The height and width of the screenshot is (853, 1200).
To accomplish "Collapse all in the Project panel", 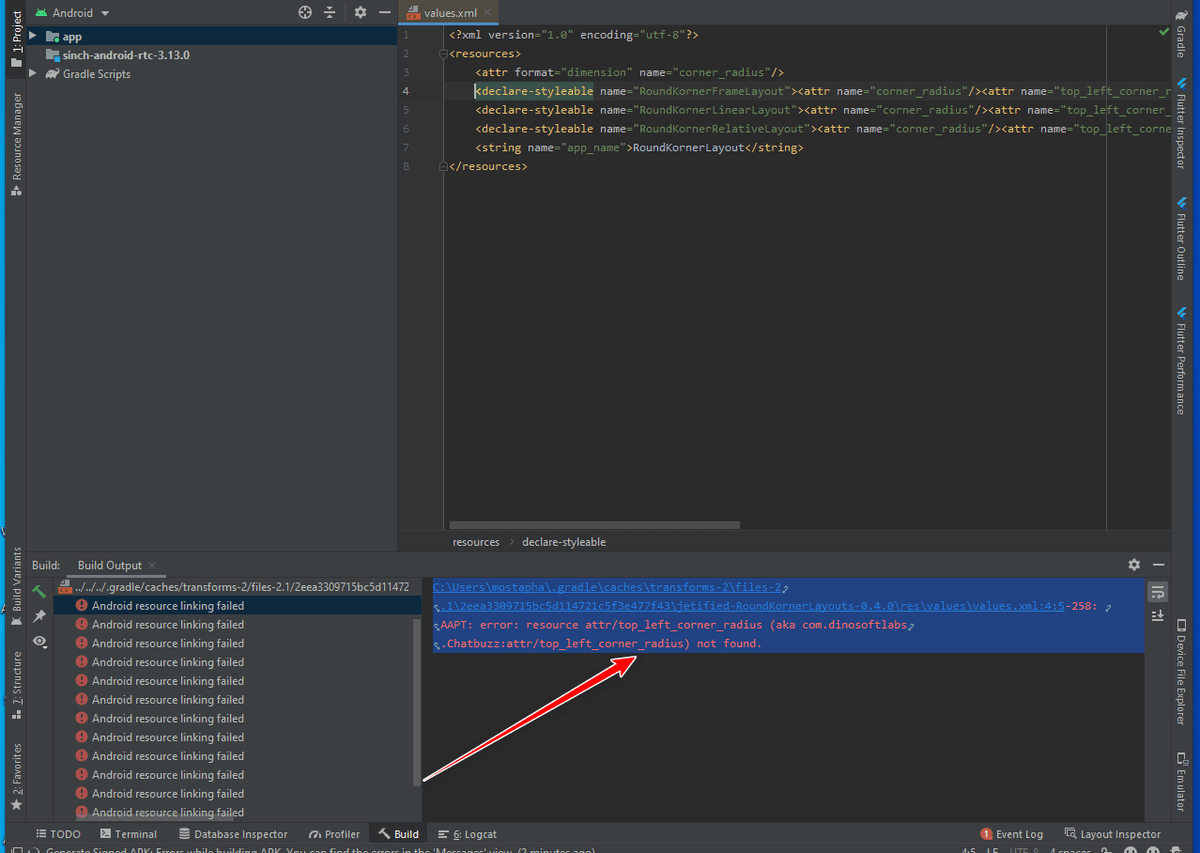I will 329,13.
